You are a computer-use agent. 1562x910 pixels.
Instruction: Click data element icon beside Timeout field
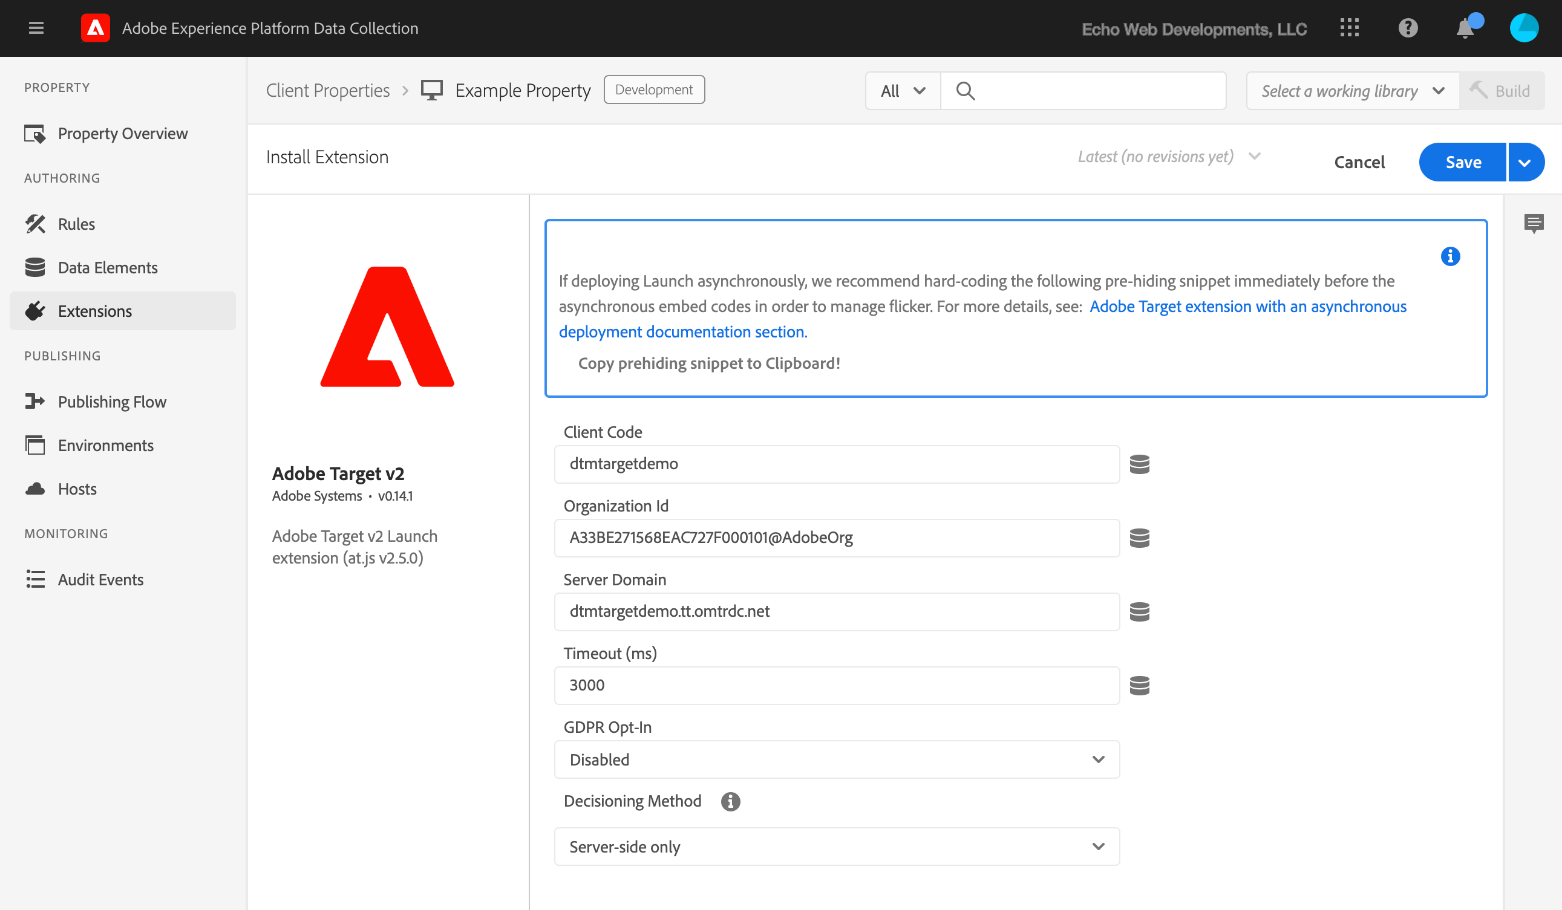click(1139, 686)
